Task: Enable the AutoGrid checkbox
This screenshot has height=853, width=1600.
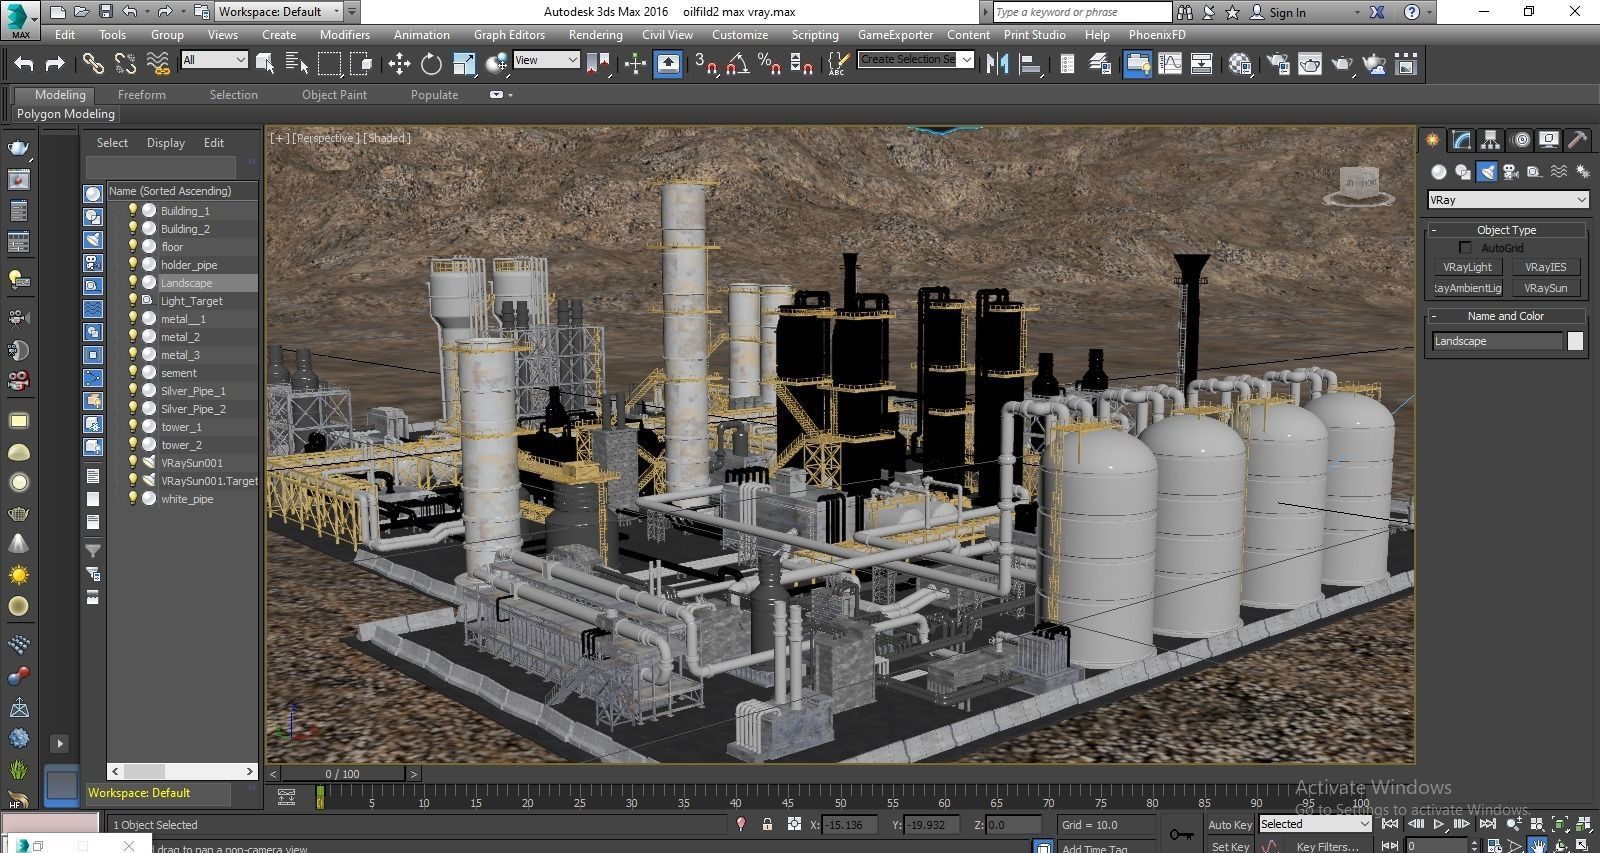Action: point(1466,247)
